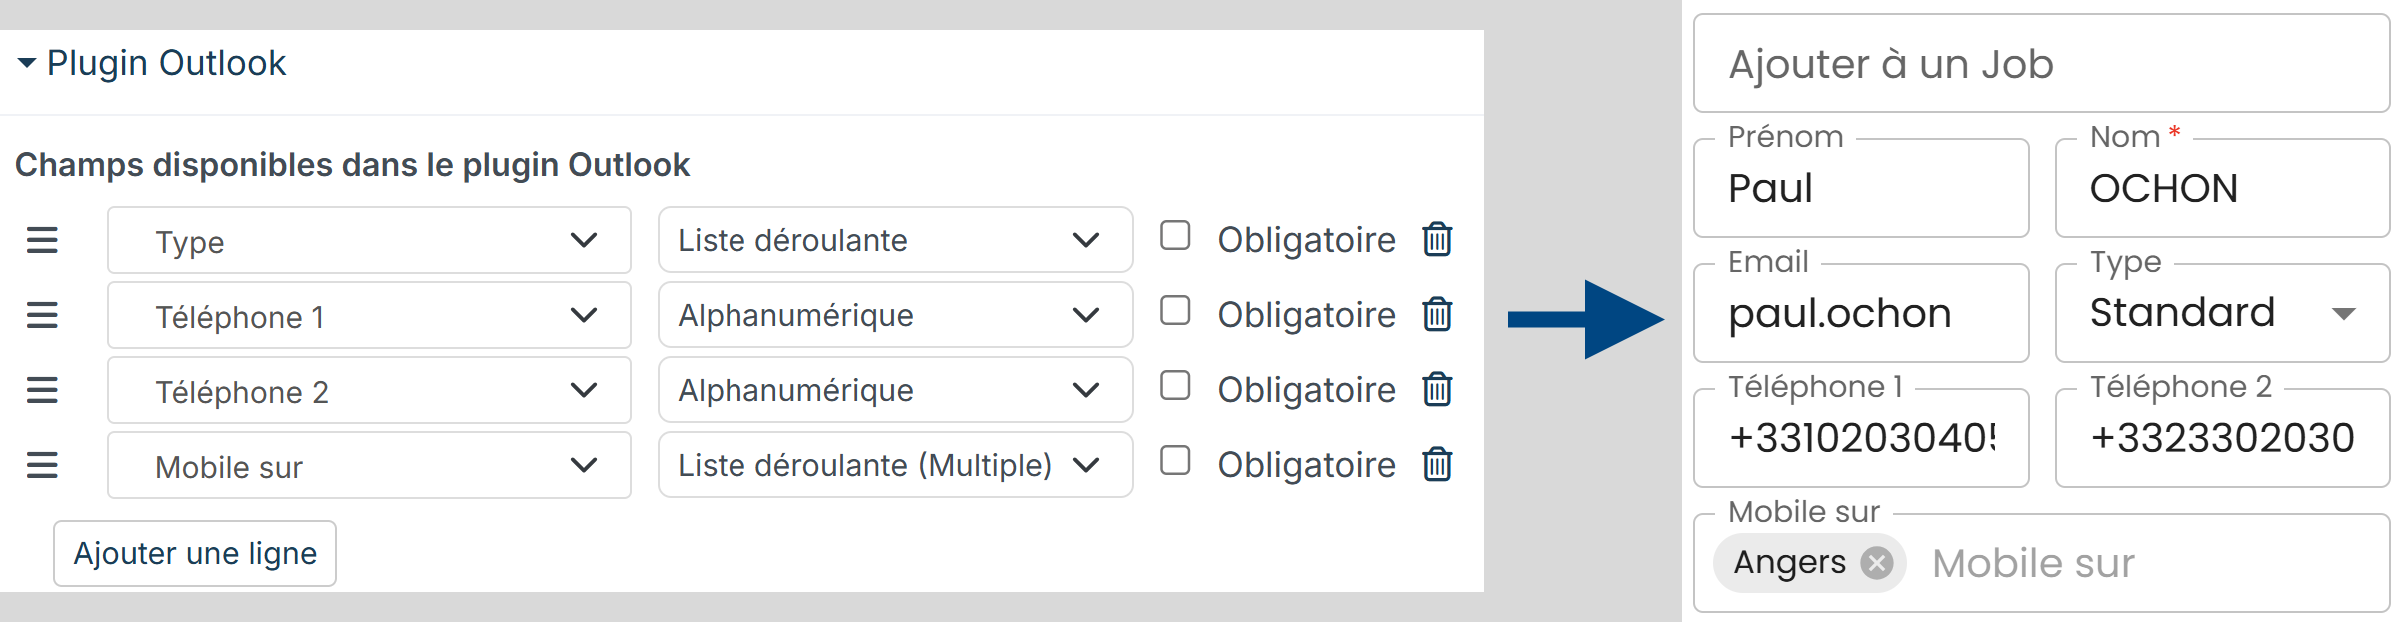Click the Ajouter à un Job field
Image resolution: width=2400 pixels, height=622 pixels.
click(x=2041, y=64)
